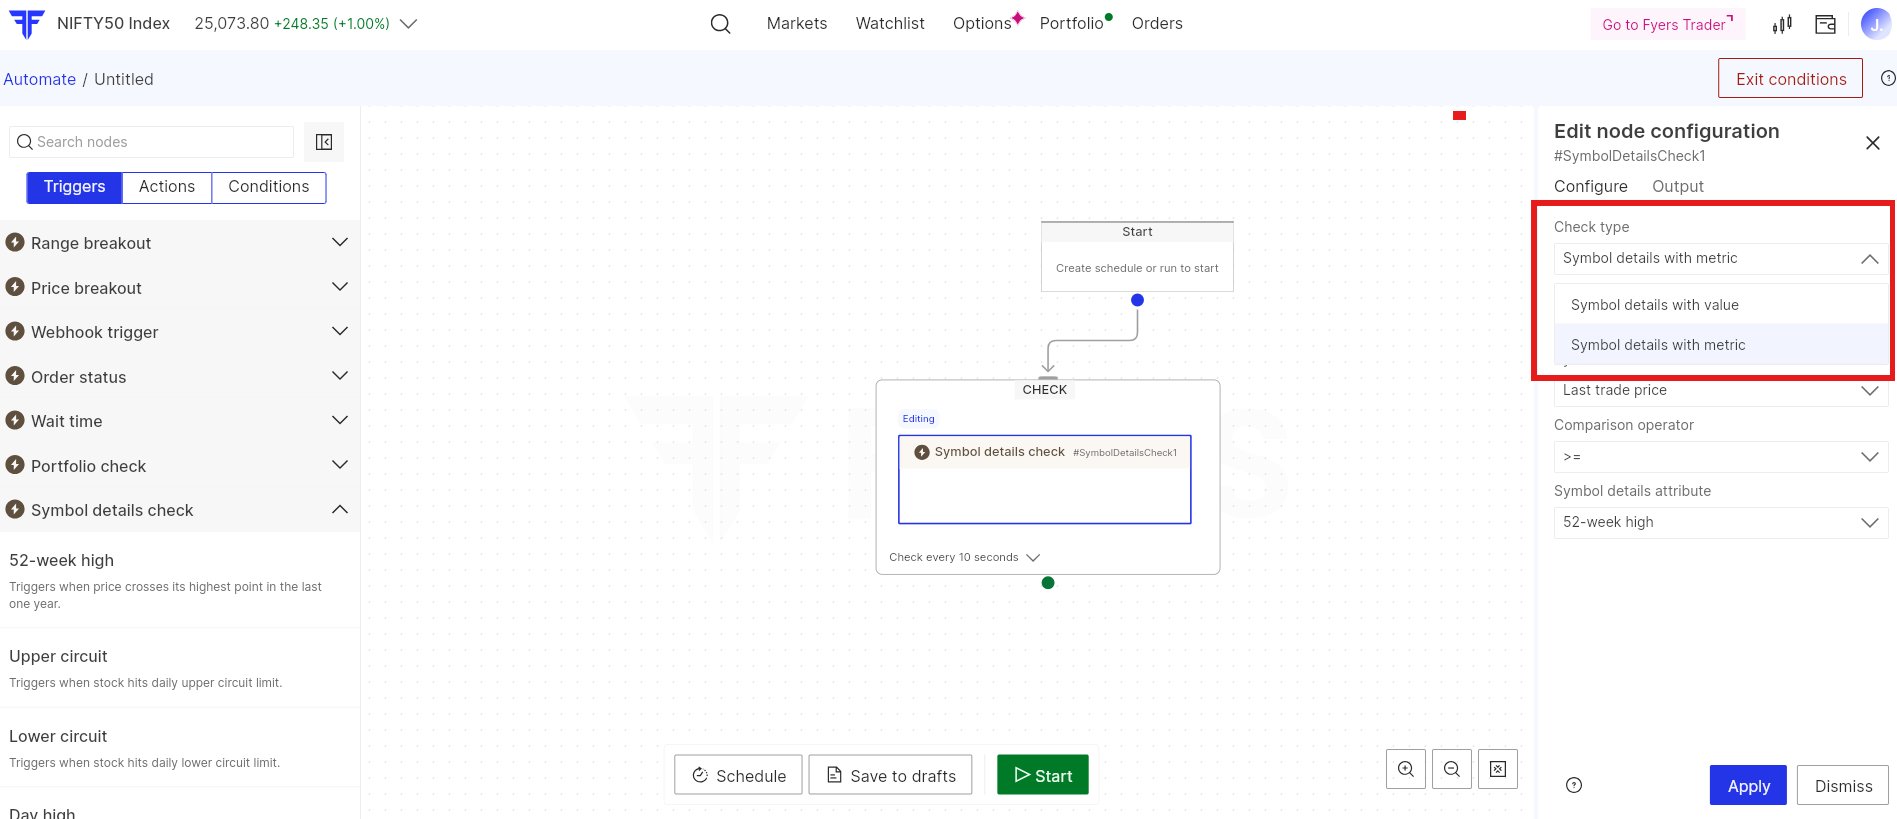1897x819 pixels.
Task: Open the user profile avatar
Action: (x=1875, y=24)
